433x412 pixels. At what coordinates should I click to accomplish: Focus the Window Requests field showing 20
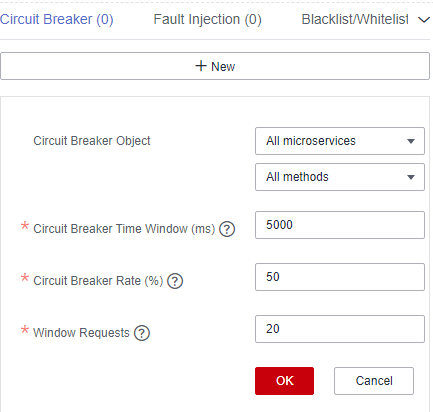click(340, 329)
